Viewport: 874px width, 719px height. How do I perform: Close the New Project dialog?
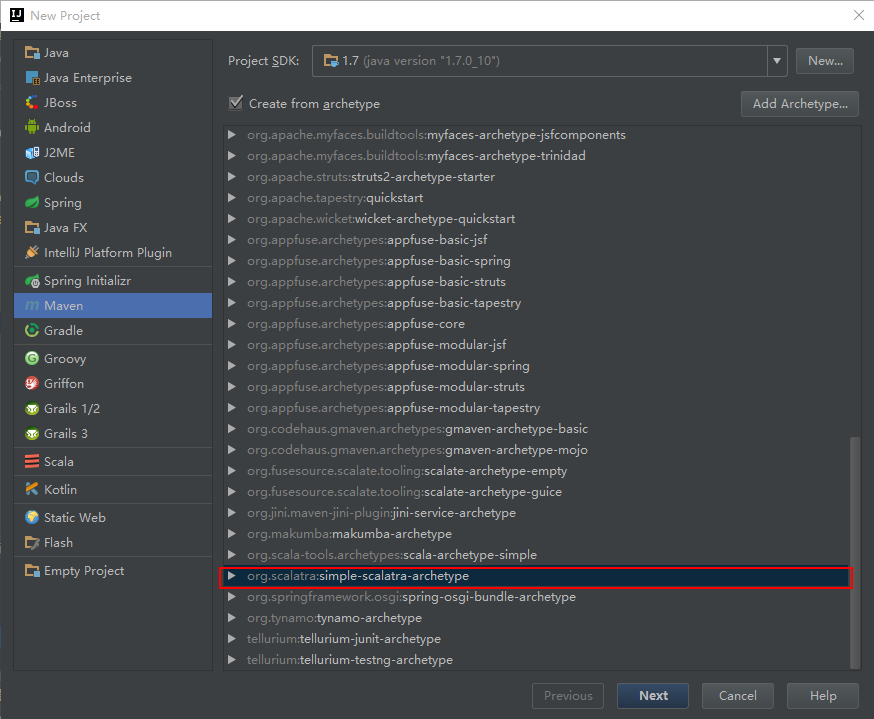click(858, 15)
